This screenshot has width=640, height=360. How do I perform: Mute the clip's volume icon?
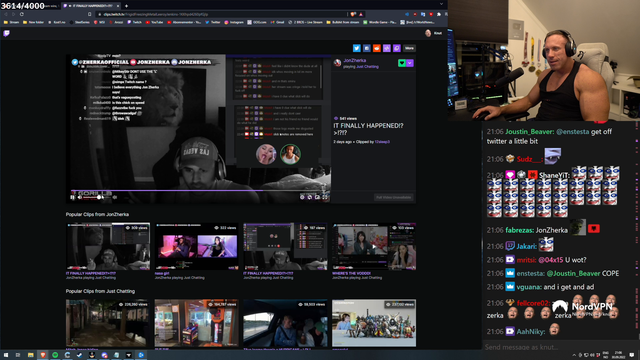tap(80, 198)
